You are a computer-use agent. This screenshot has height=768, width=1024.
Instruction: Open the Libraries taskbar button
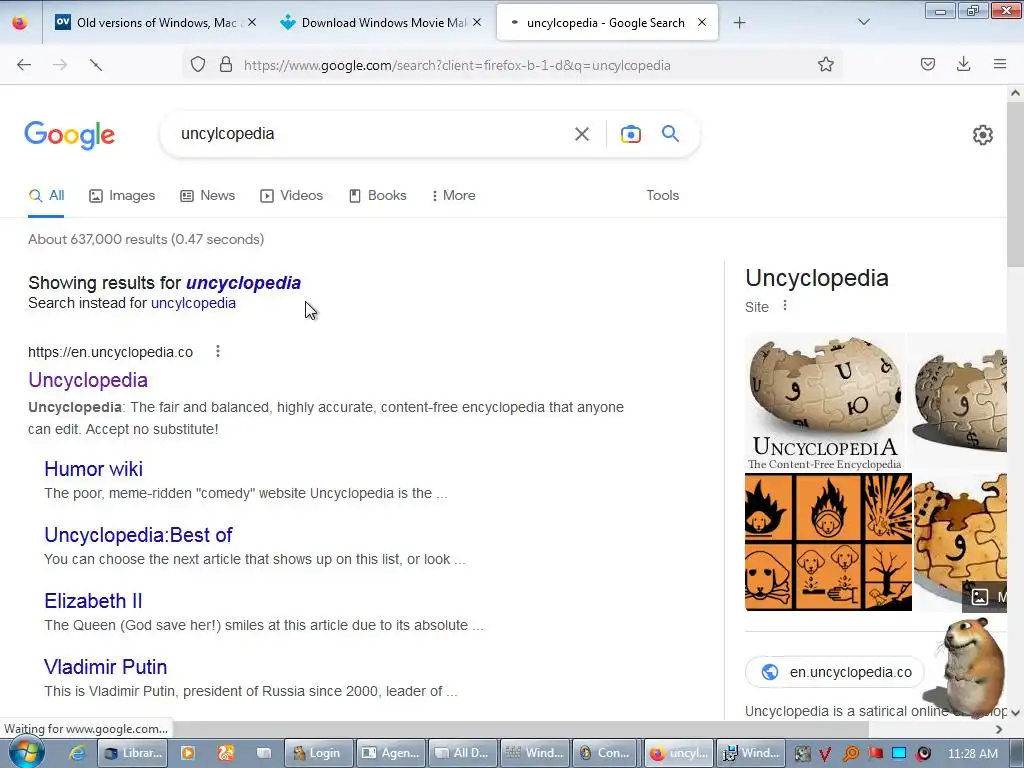(x=133, y=753)
